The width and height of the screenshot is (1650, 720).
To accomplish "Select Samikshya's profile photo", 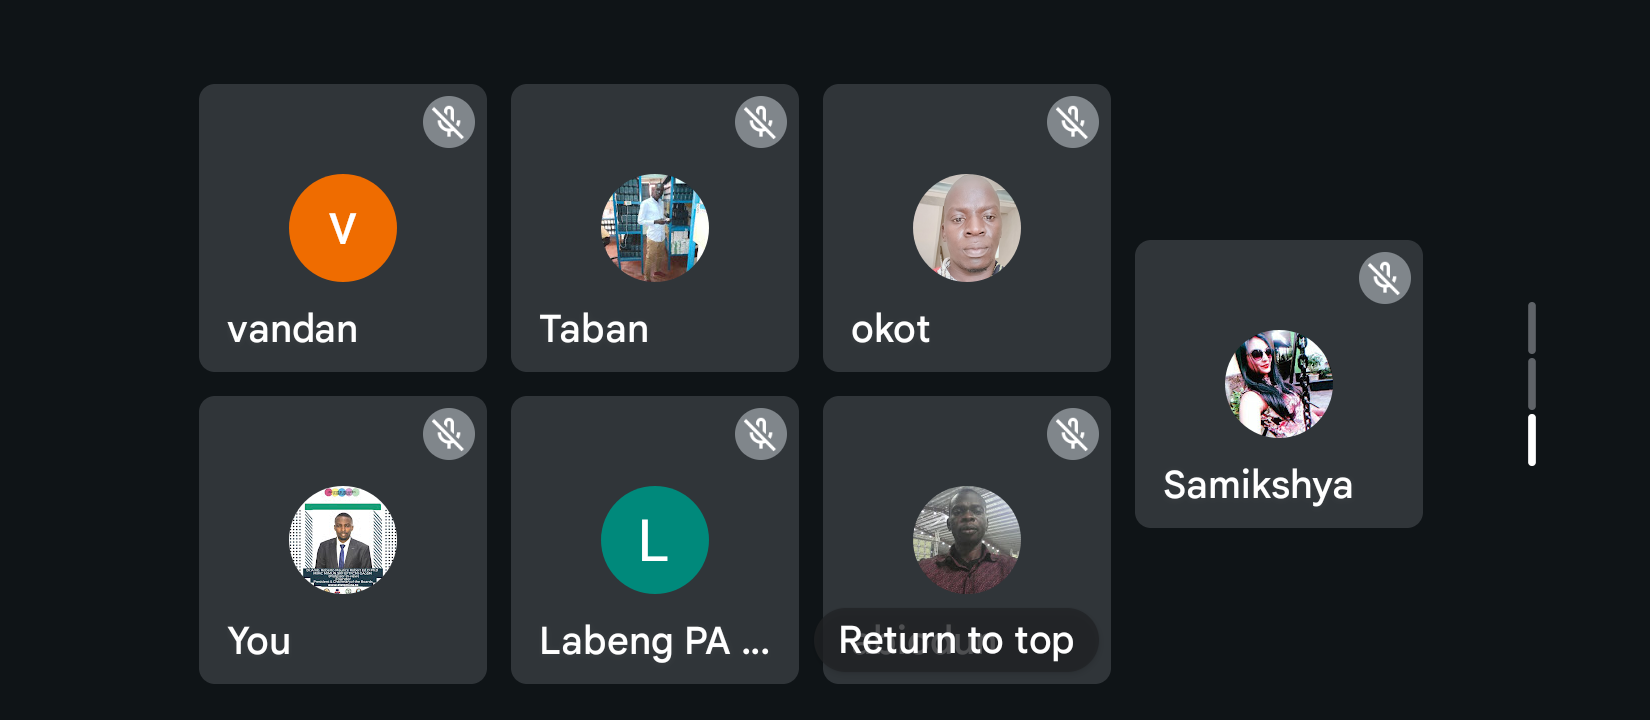I will pos(1279,384).
